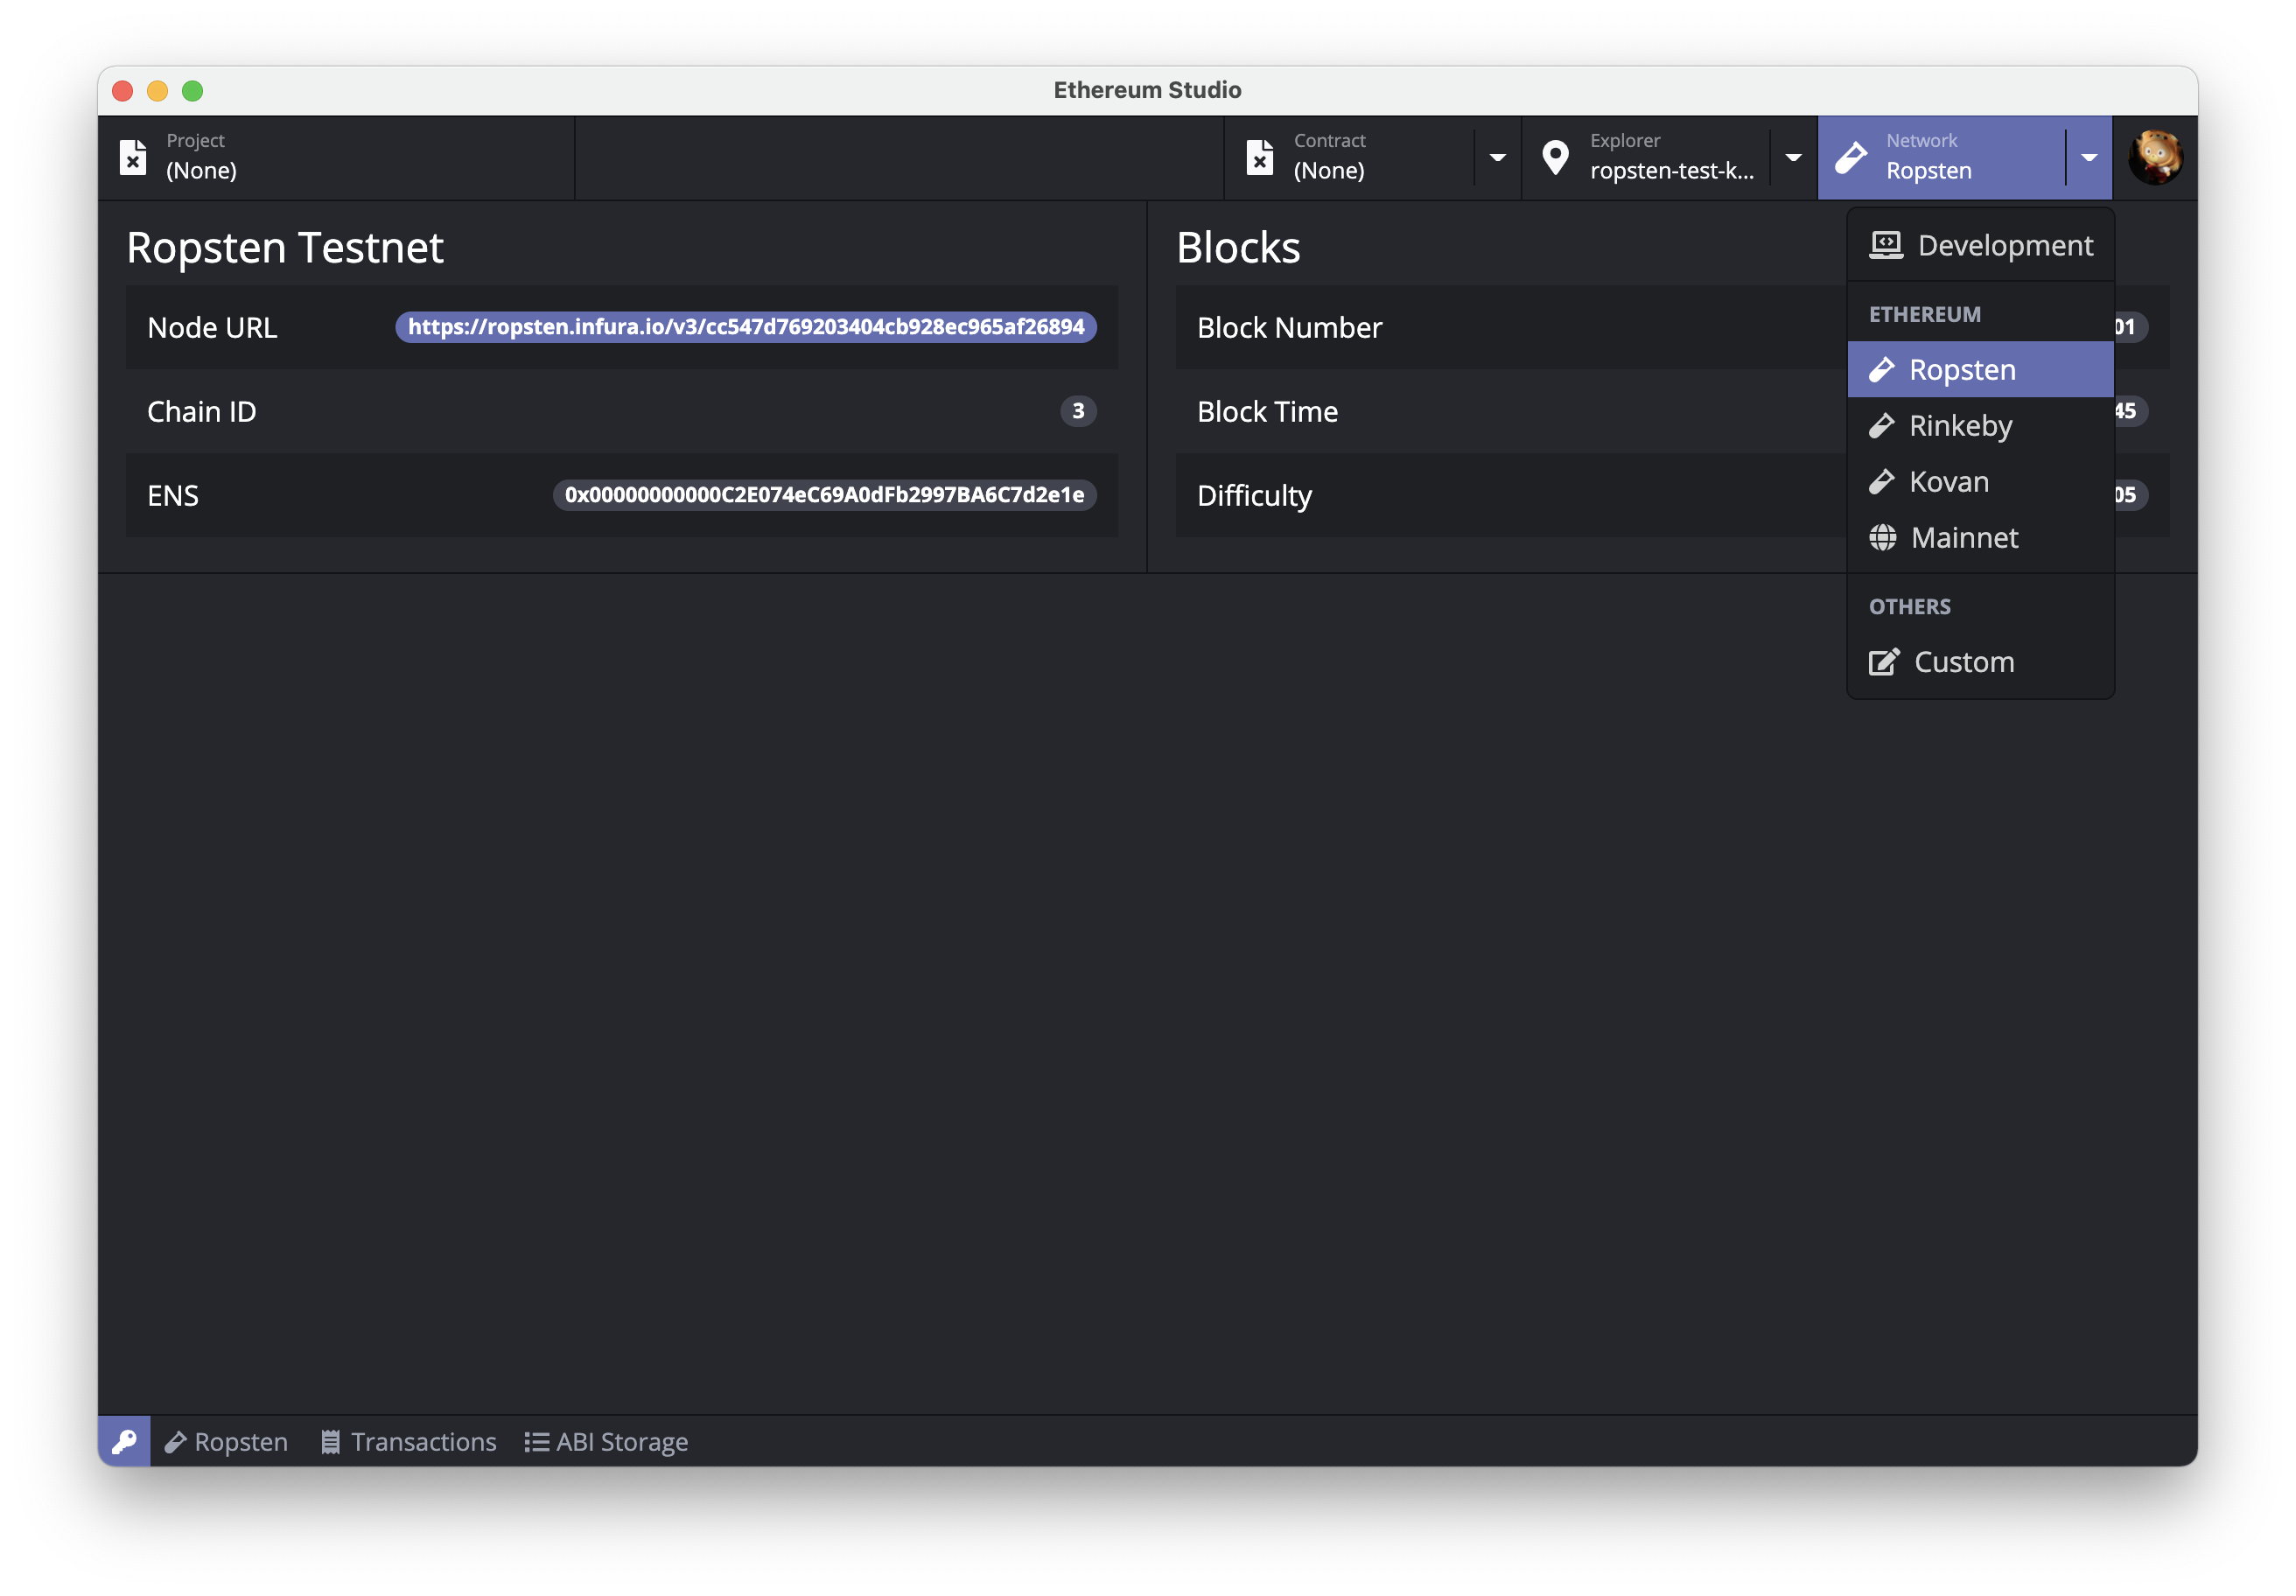The image size is (2296, 1596).
Task: Click the Network brush icon in toolbar
Action: pyautogui.click(x=1851, y=157)
